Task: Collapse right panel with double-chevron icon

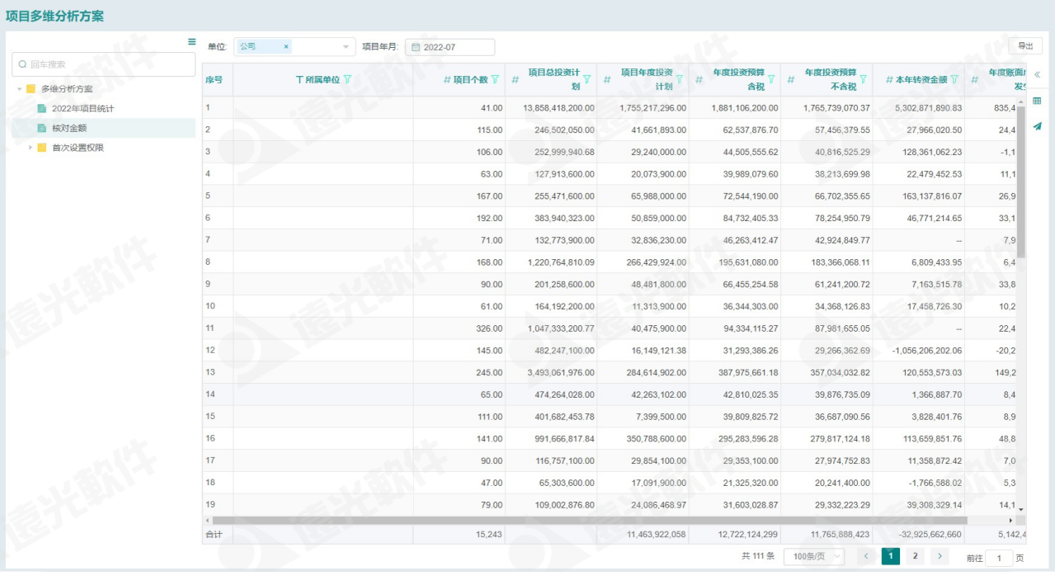Action: coord(1037,75)
